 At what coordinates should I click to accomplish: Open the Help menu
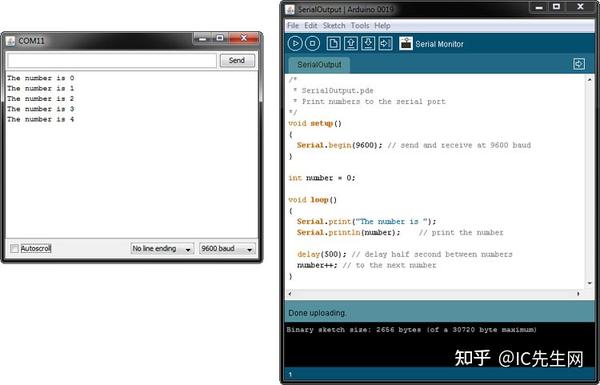[x=382, y=26]
